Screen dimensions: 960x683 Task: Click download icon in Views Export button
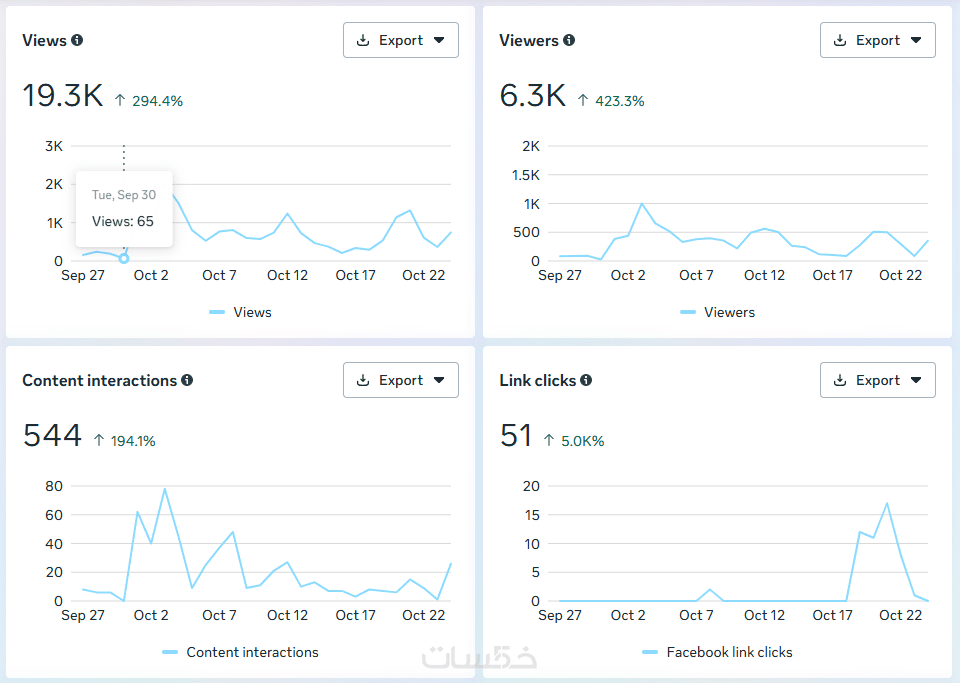tap(363, 40)
